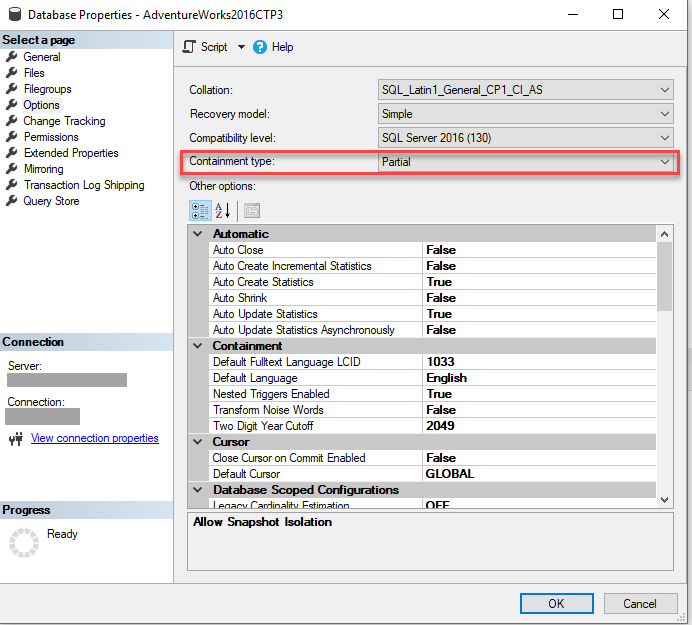Screen dimensions: 692x625
Task: Select the Categorized view icon
Action: 200,210
